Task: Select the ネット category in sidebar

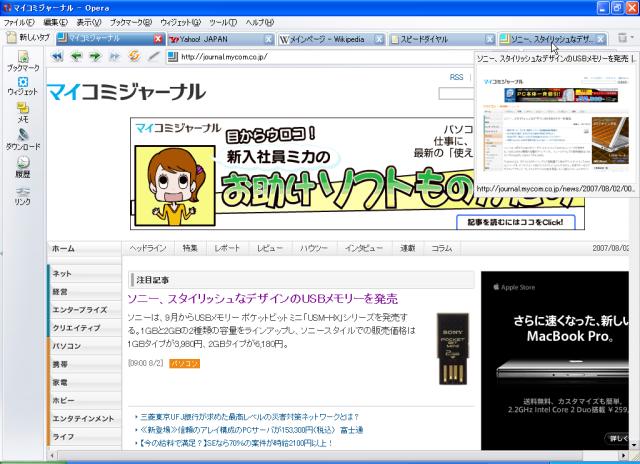Action: [x=84, y=273]
